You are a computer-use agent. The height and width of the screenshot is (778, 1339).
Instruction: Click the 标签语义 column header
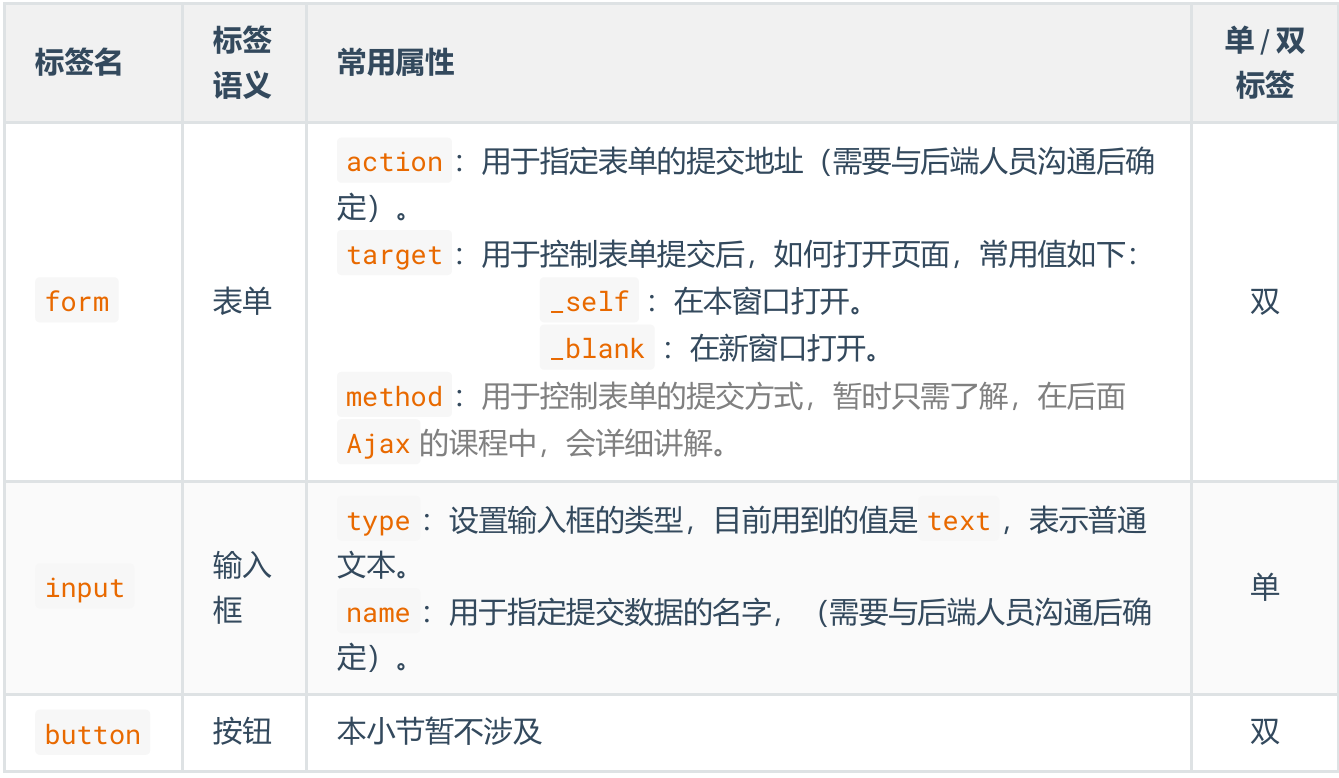242,63
